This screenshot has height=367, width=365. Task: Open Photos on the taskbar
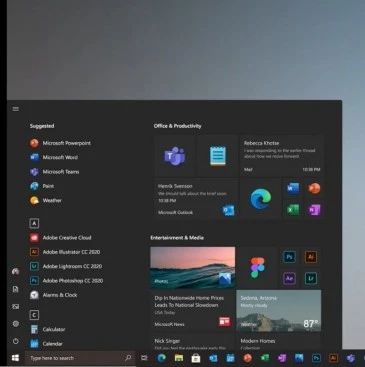[x=299, y=358]
